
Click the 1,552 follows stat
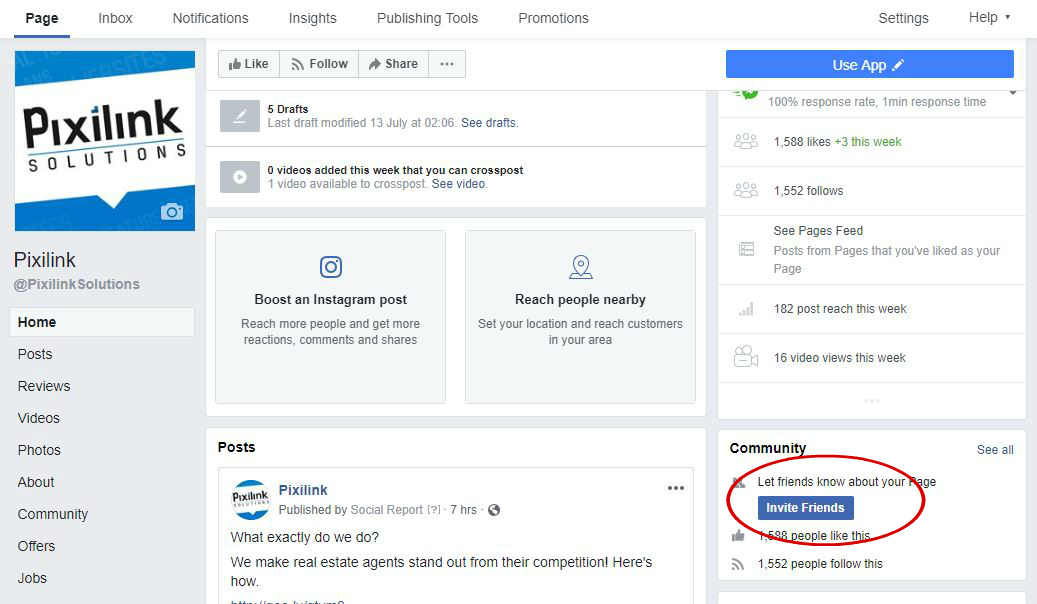click(x=808, y=191)
